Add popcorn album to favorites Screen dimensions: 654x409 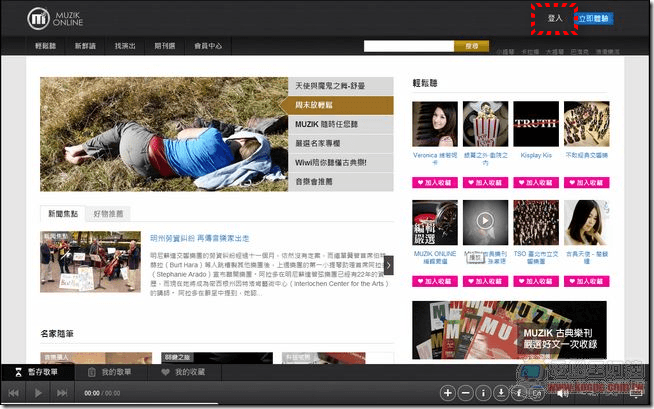[x=485, y=183]
